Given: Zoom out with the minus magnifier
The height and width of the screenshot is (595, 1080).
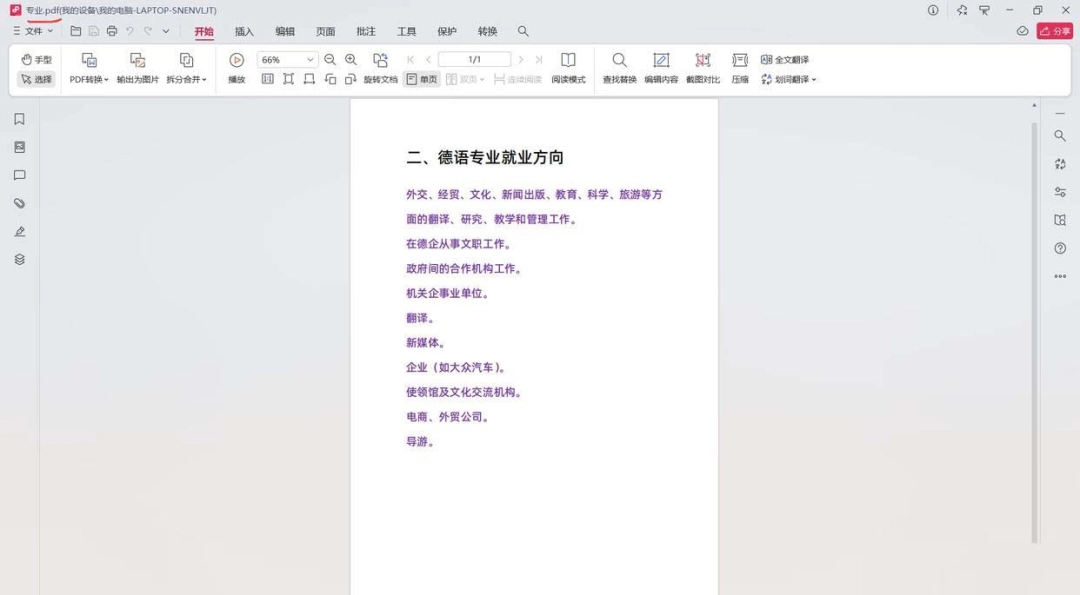Looking at the screenshot, I should 330,60.
